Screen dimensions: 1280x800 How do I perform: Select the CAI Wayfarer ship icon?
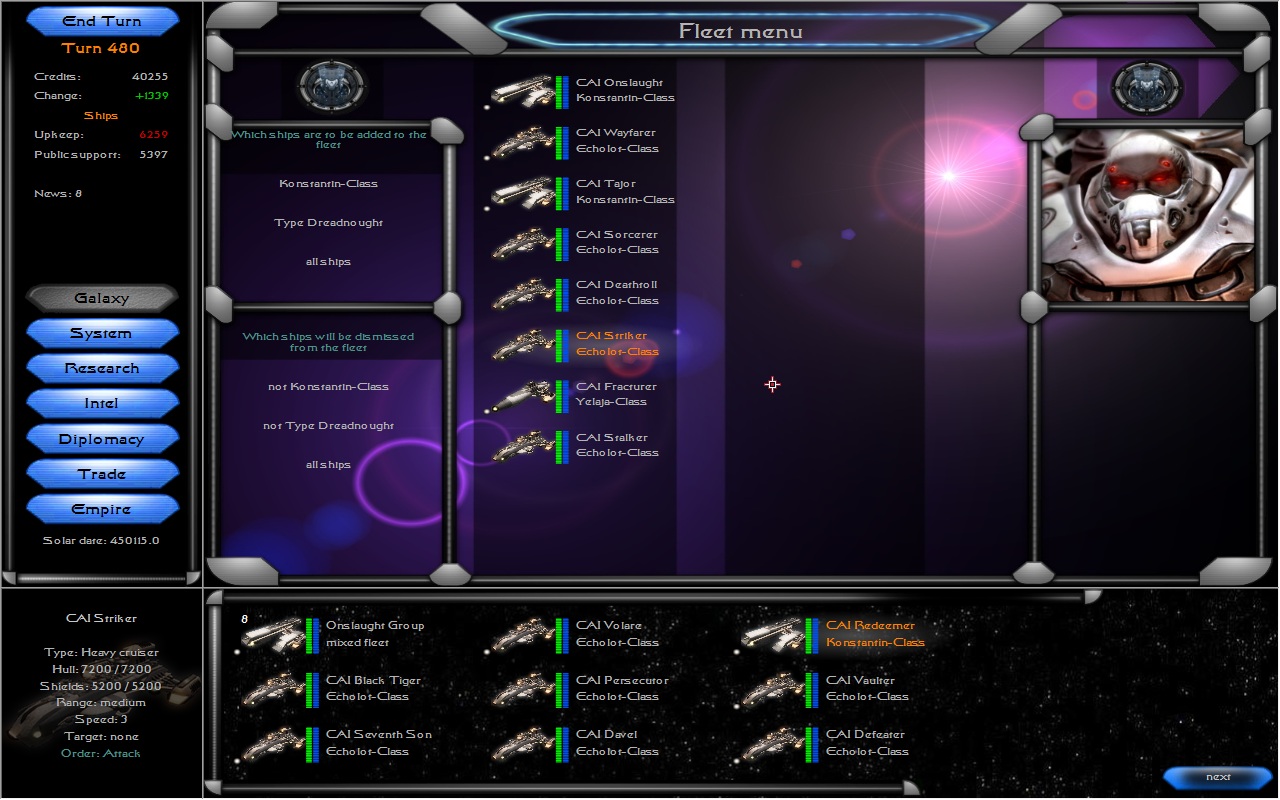pyautogui.click(x=521, y=142)
